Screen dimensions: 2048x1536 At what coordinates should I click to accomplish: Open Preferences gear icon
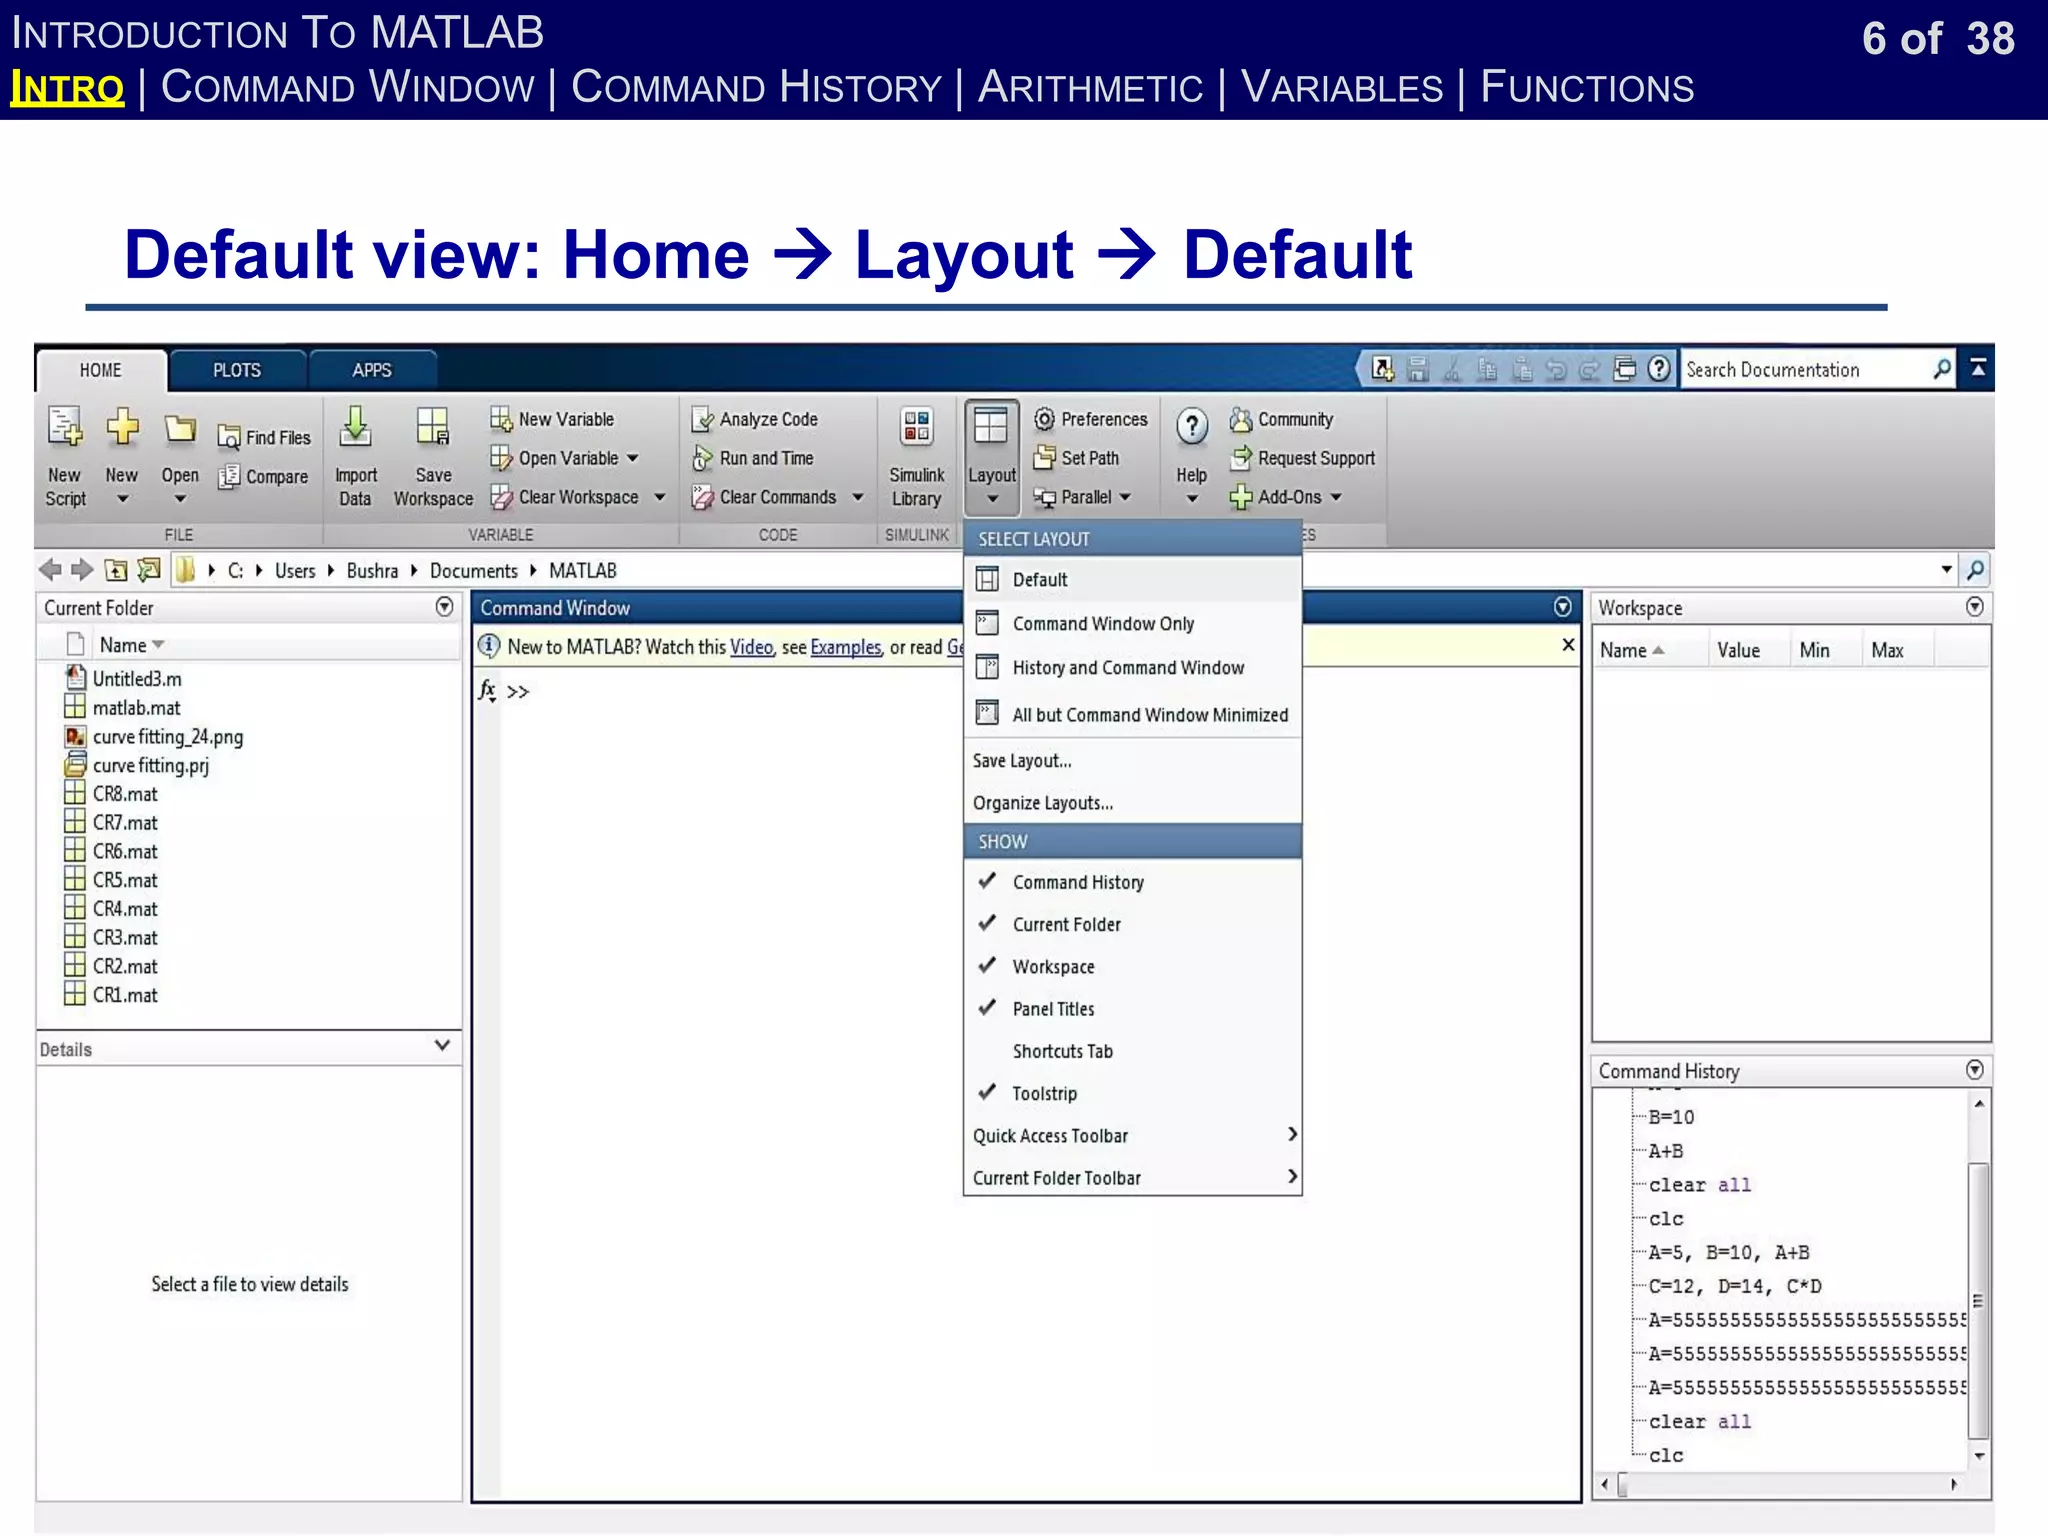(1044, 419)
